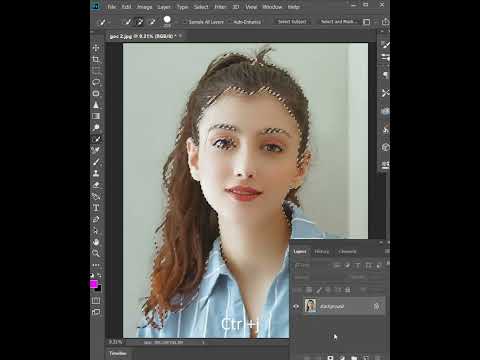Select the Horizontal Type tool

pos(96,208)
